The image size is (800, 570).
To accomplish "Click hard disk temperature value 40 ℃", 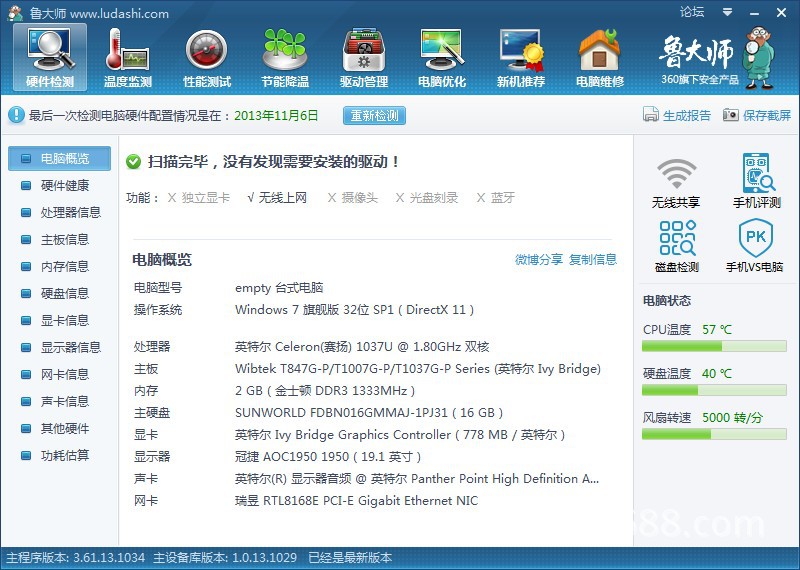I will tap(717, 374).
